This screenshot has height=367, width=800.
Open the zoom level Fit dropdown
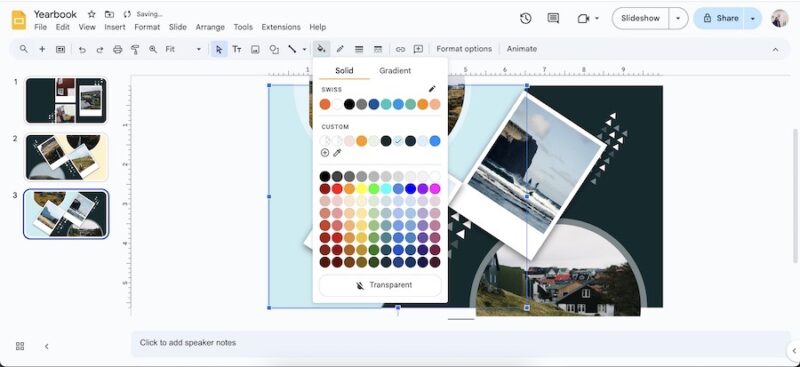183,49
